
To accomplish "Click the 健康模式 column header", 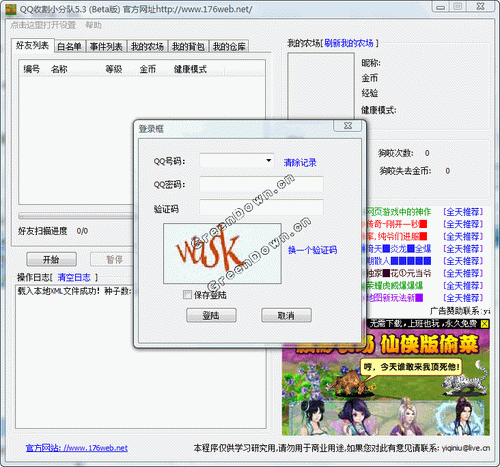I will coord(190,69).
